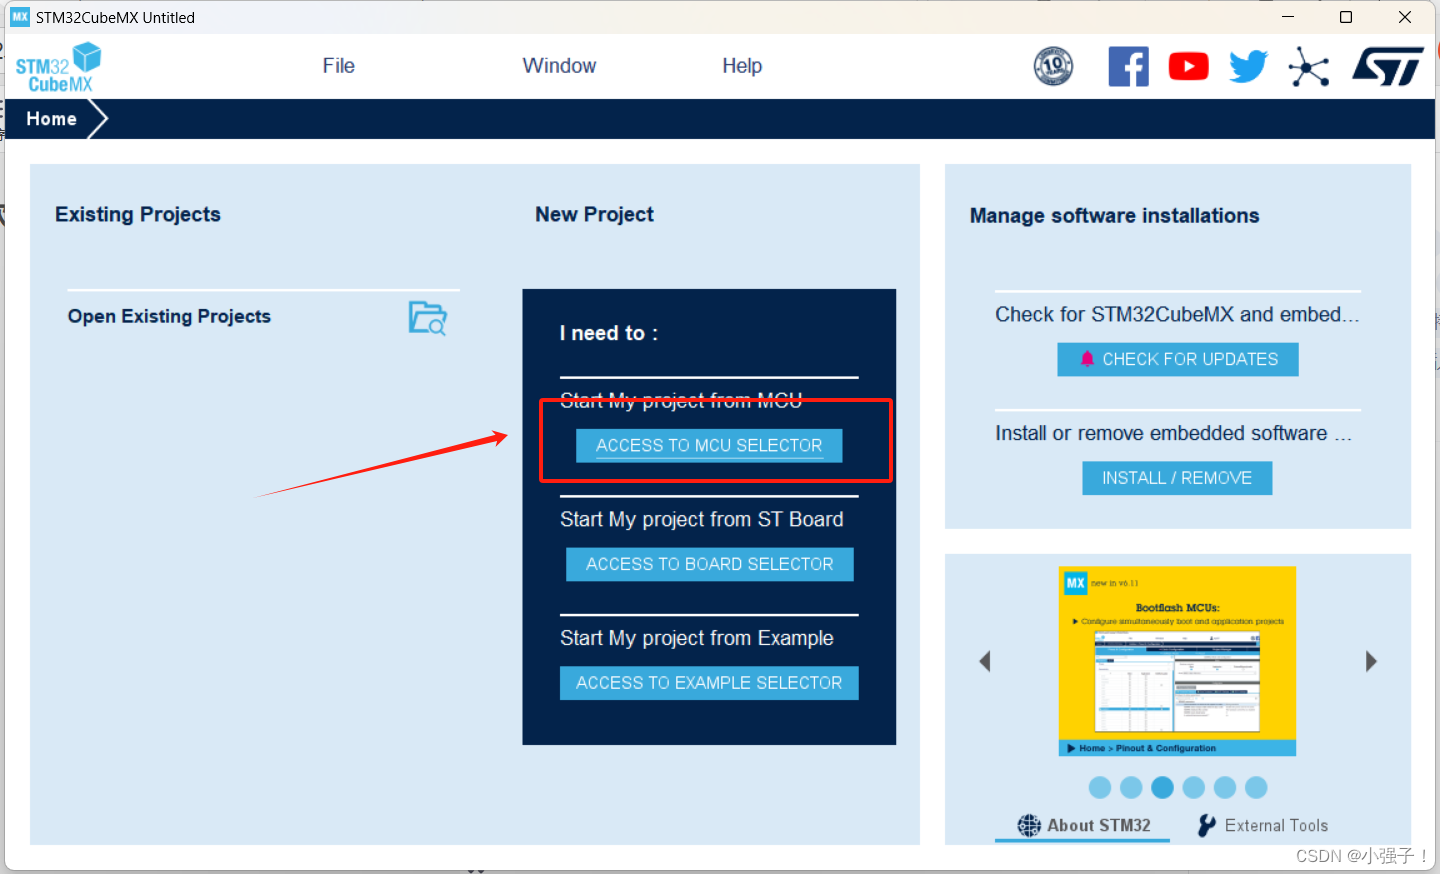Click the STM32CubeMX logo
Viewport: 1440px width, 874px height.
pyautogui.click(x=59, y=67)
